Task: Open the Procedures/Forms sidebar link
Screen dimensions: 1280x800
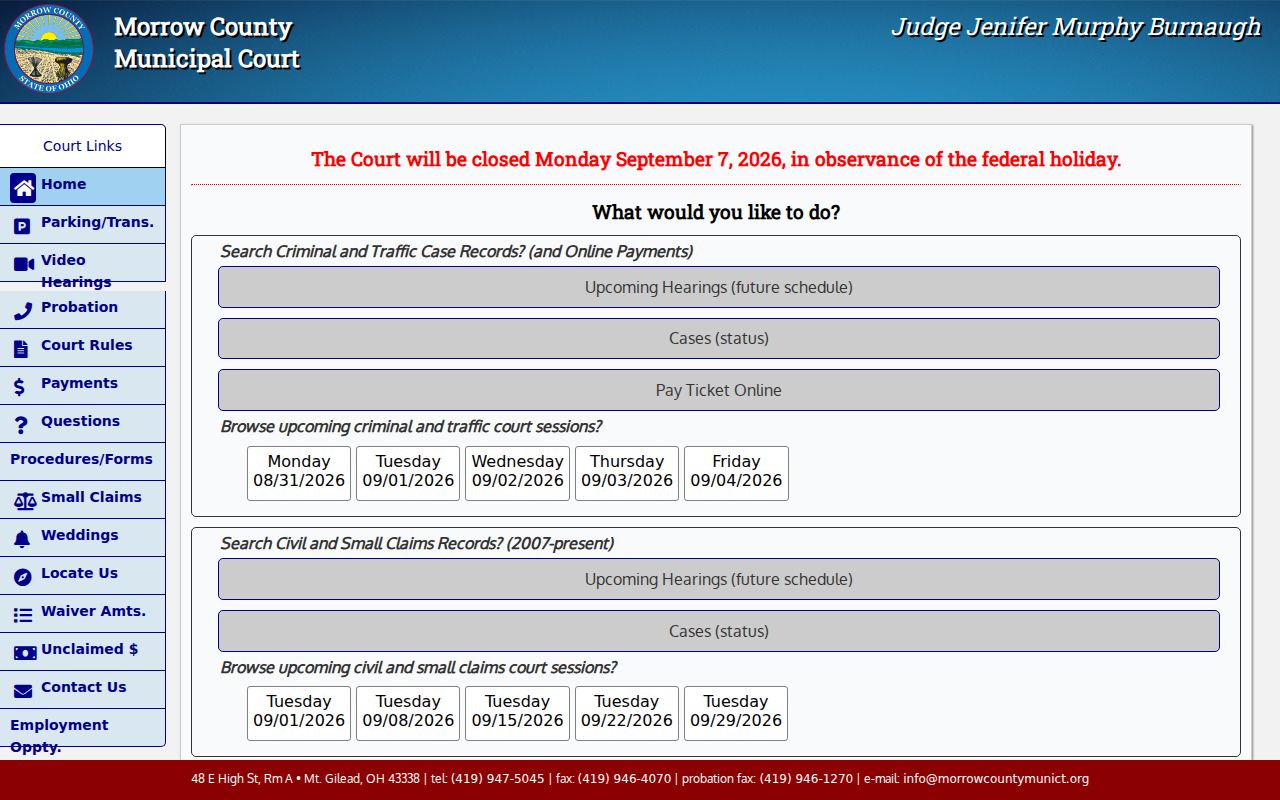Action: 82,461
